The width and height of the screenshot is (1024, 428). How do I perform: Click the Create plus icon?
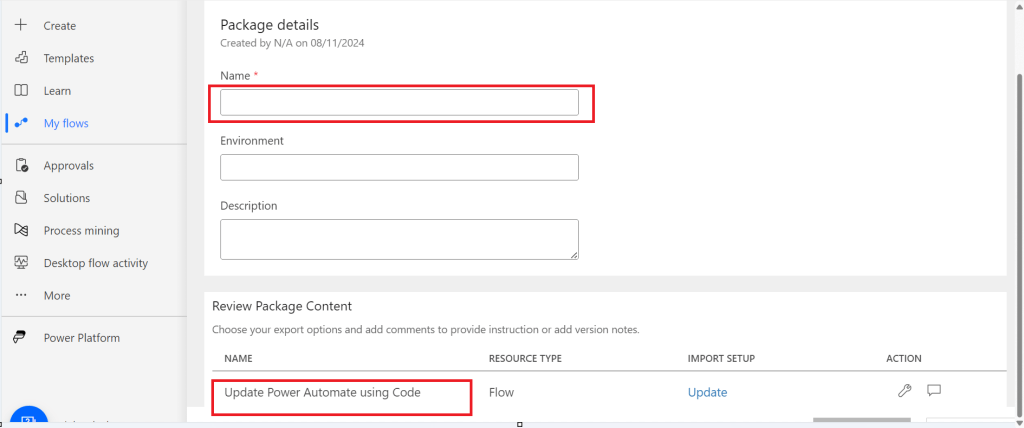point(21,25)
